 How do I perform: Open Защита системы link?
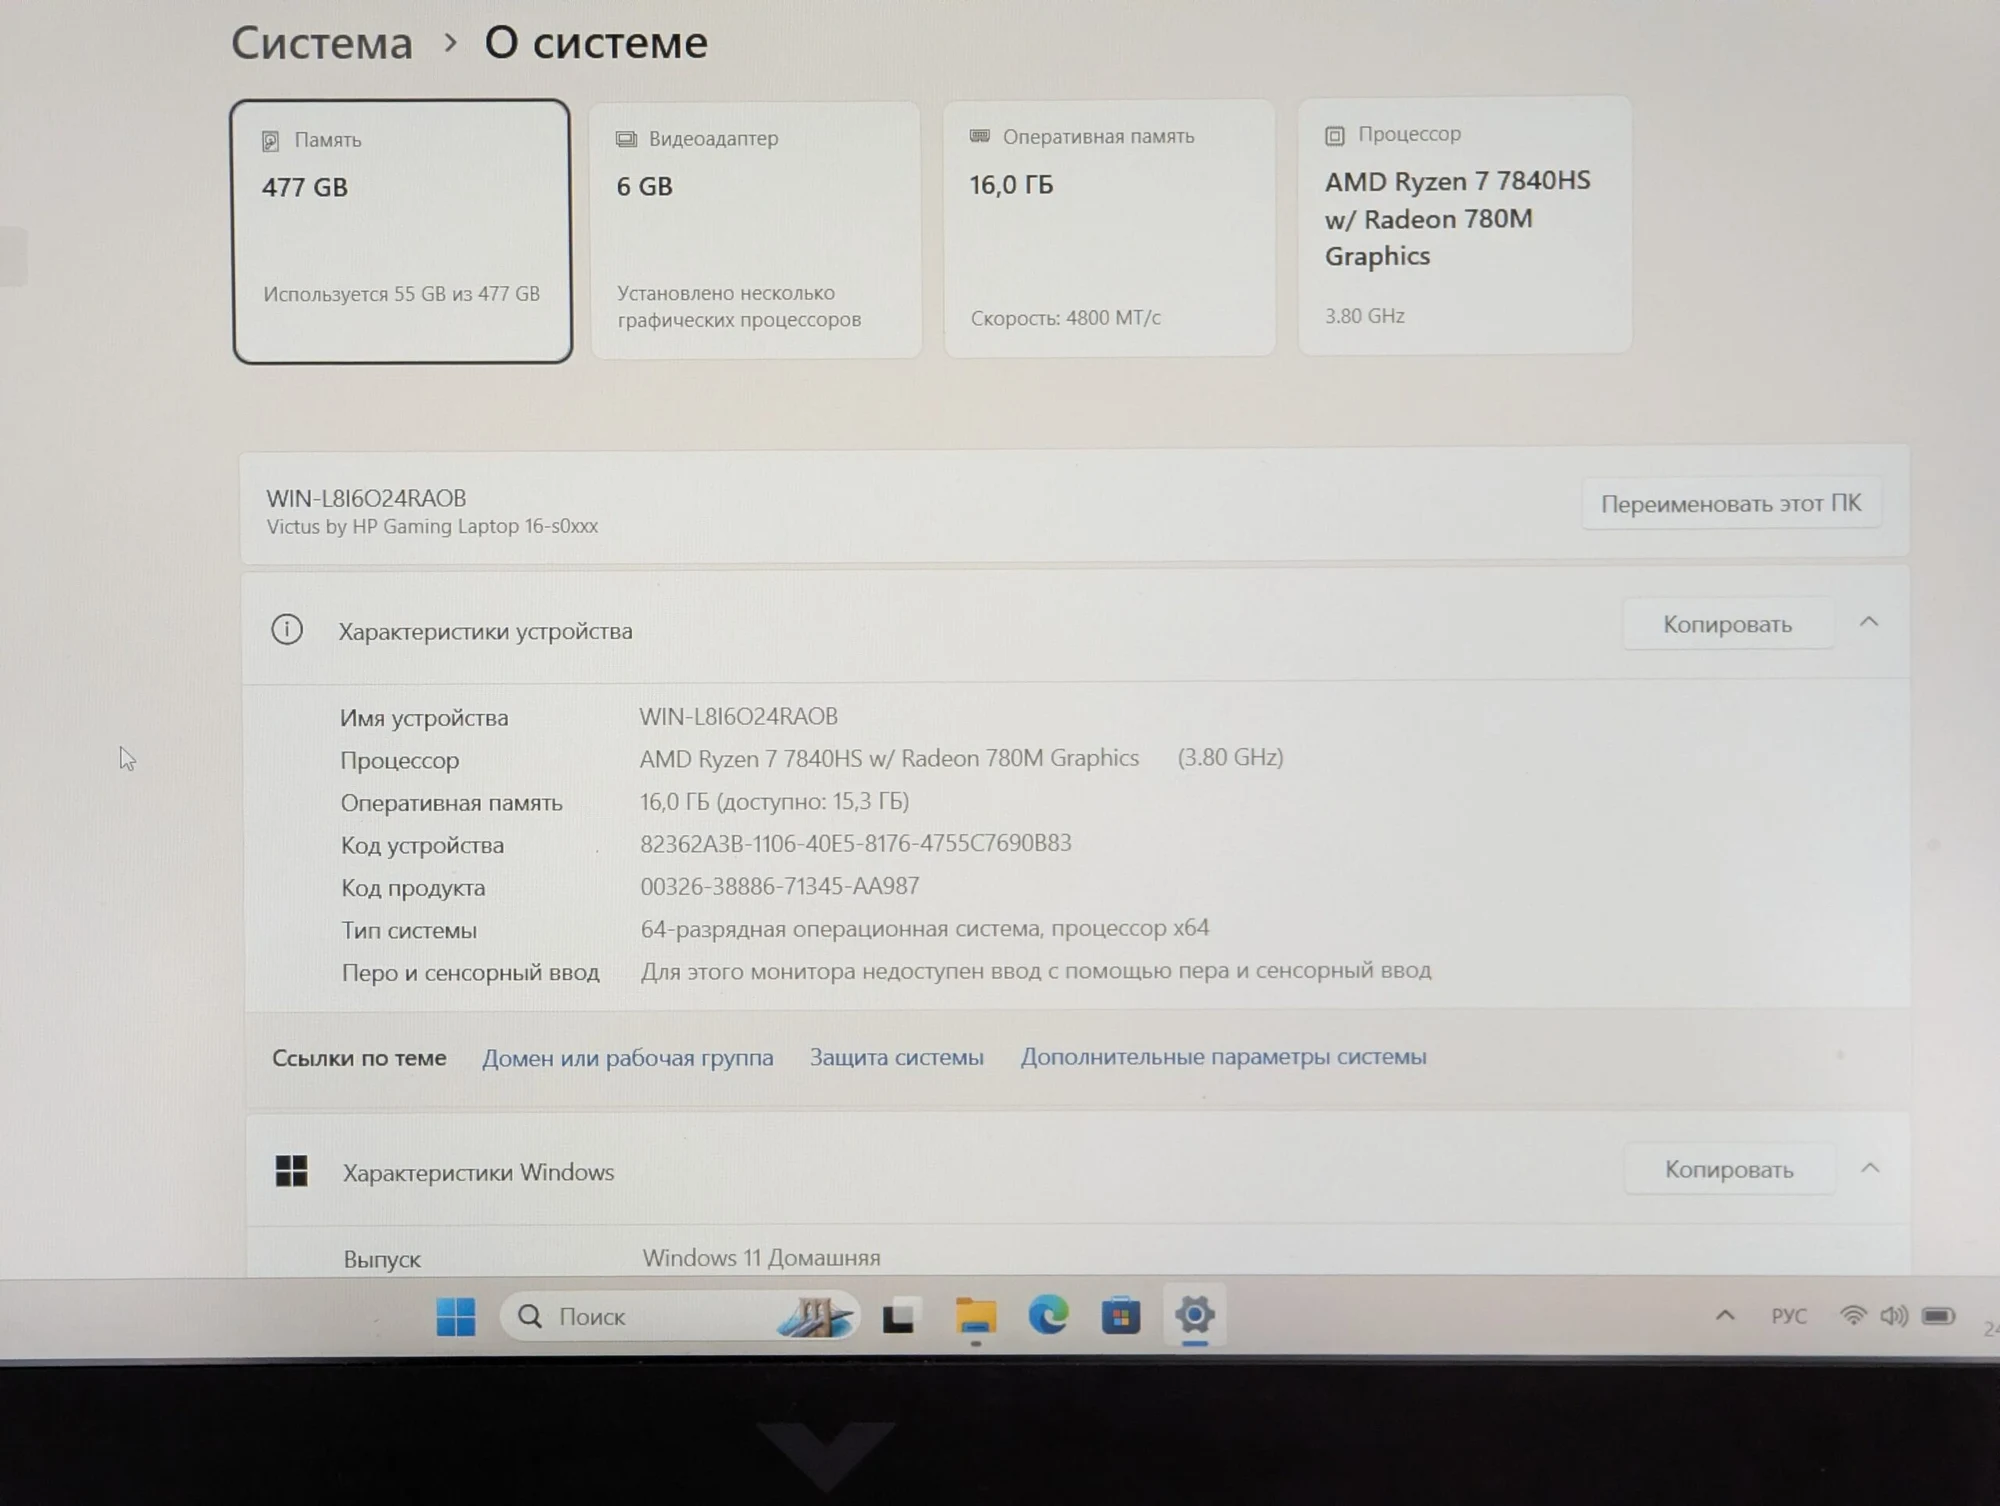[897, 1057]
